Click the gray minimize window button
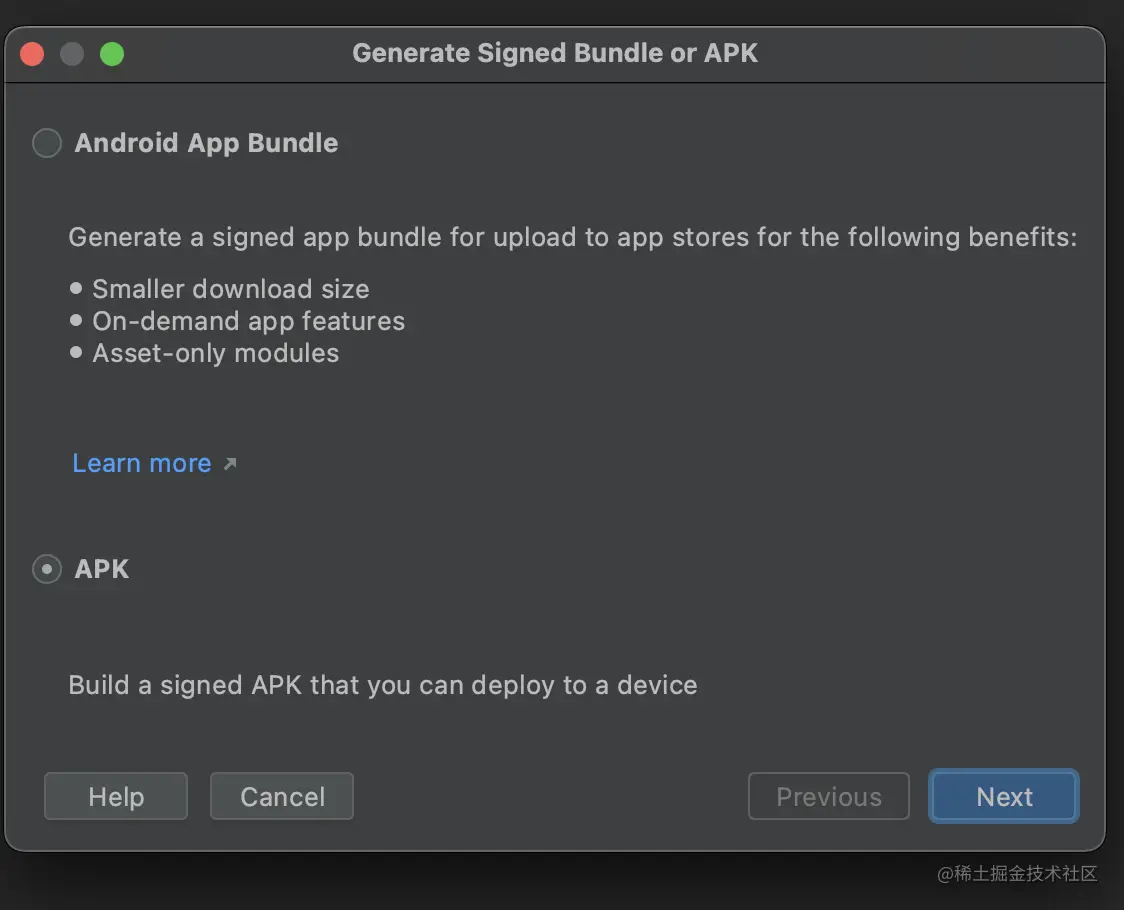 tap(72, 54)
